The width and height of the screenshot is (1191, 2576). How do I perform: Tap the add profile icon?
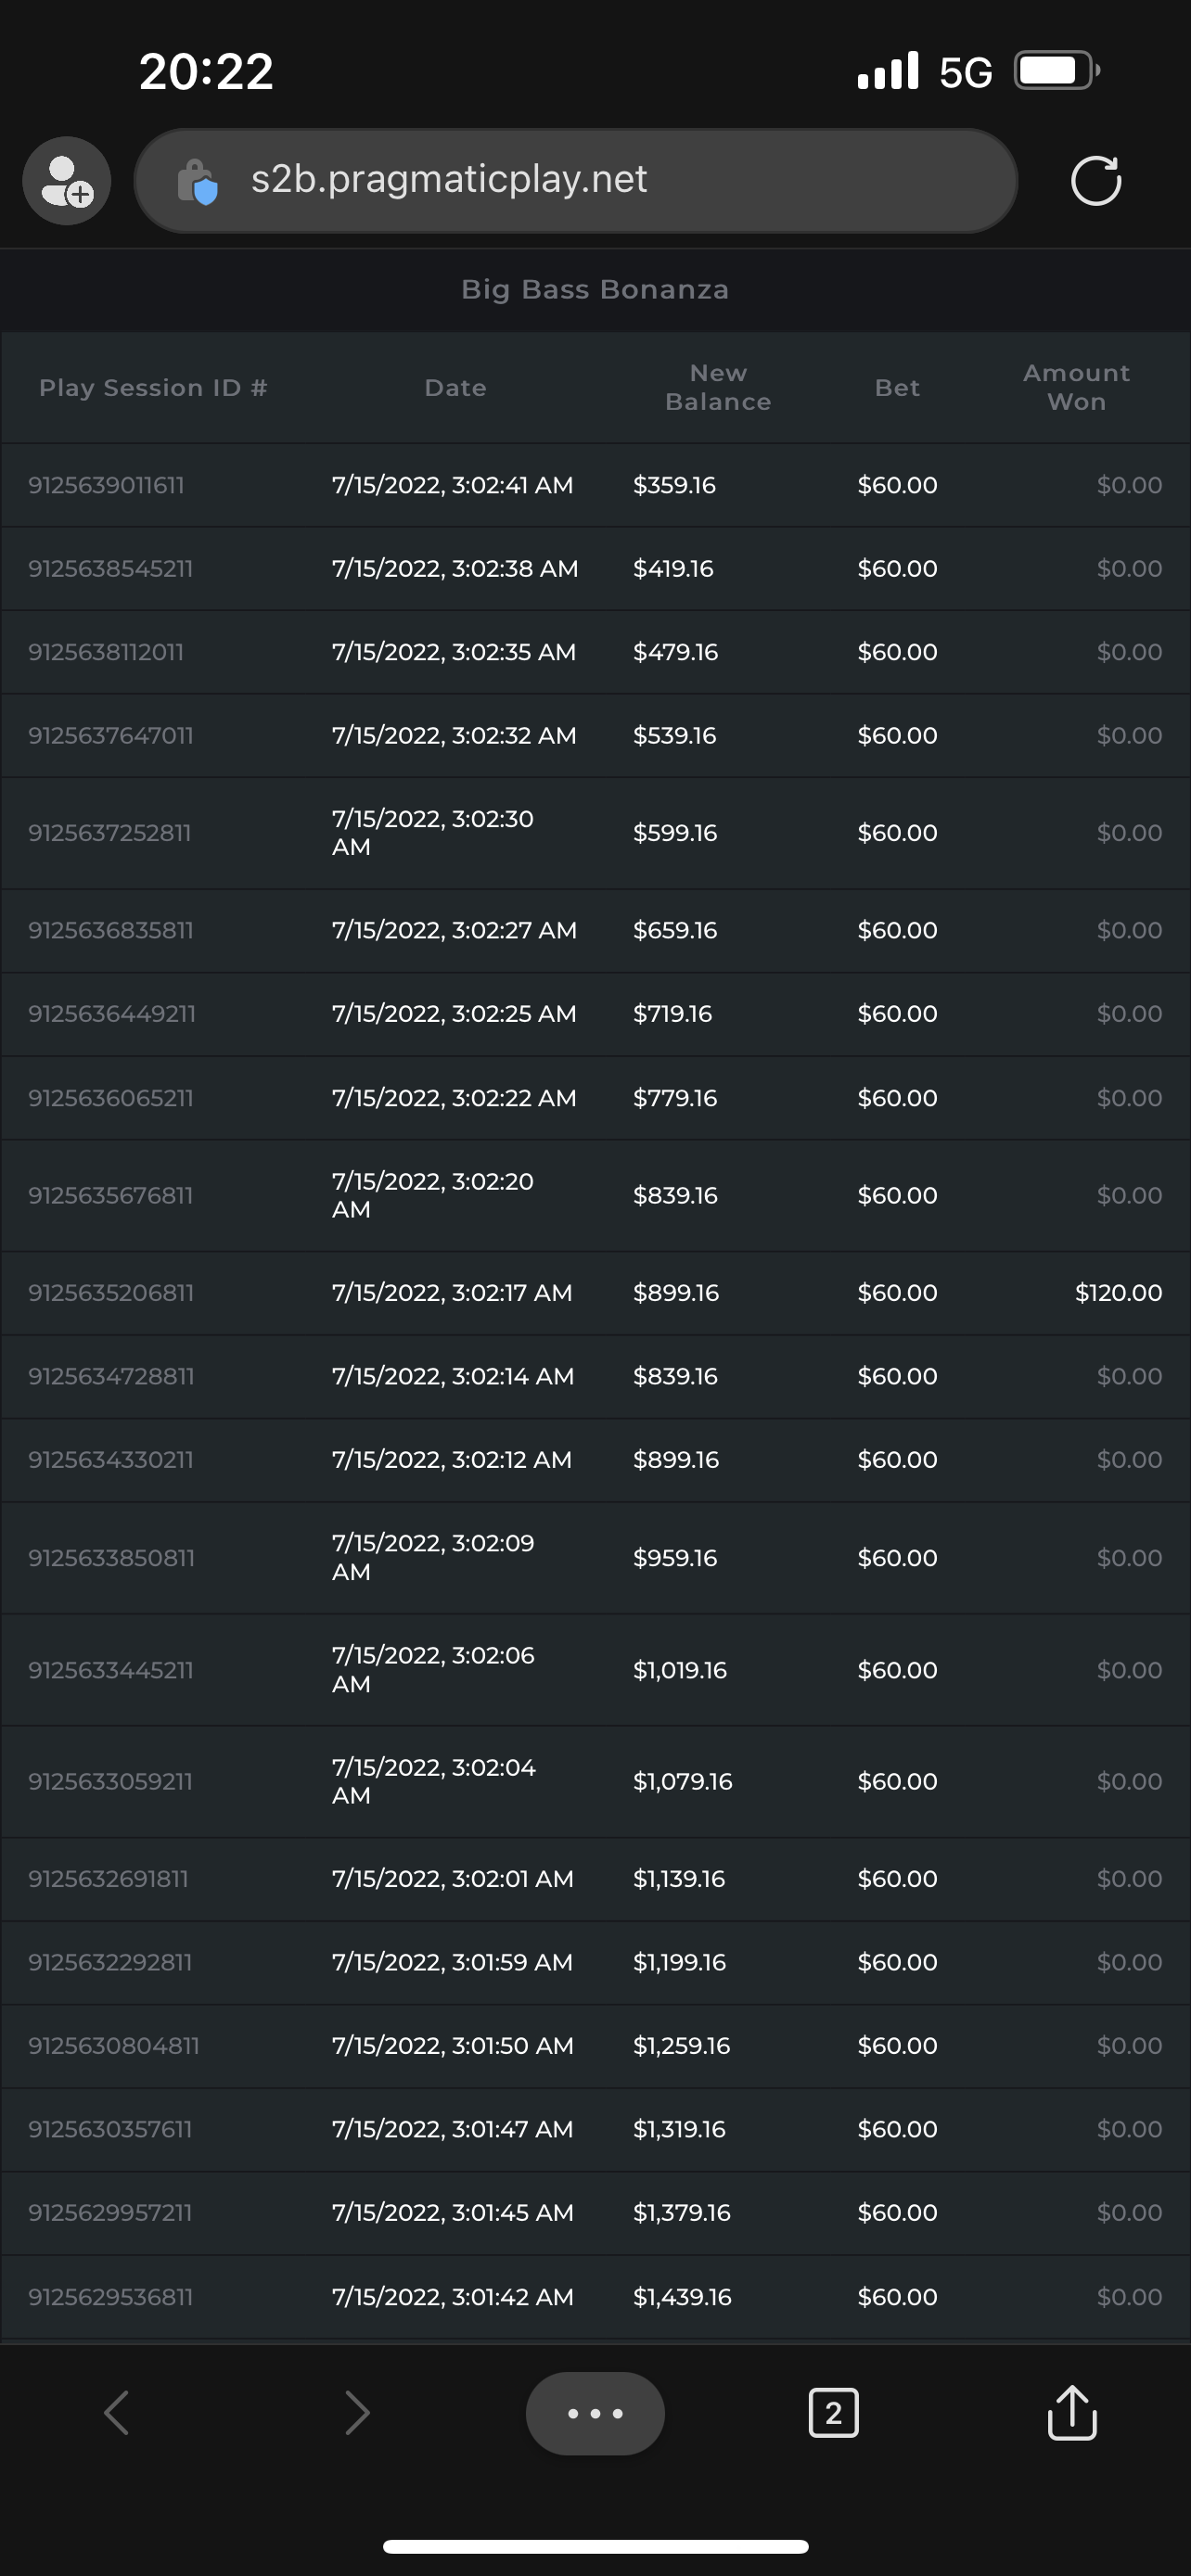[x=67, y=181]
